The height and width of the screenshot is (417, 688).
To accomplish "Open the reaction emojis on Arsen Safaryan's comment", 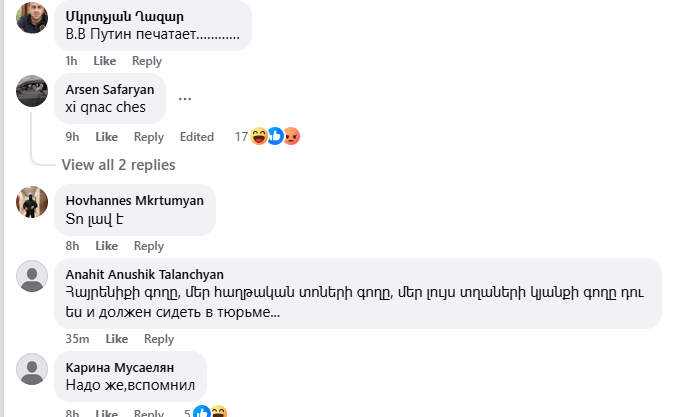I will (x=275, y=137).
